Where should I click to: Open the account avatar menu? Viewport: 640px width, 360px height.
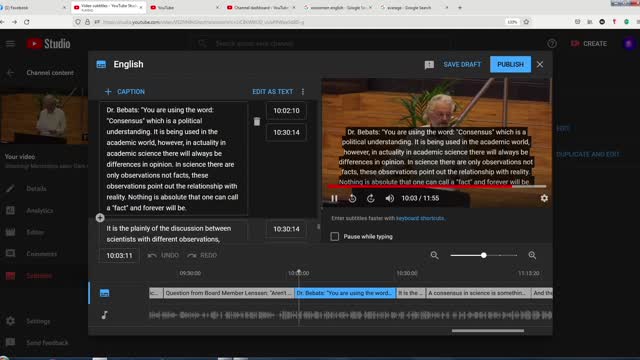[629, 44]
